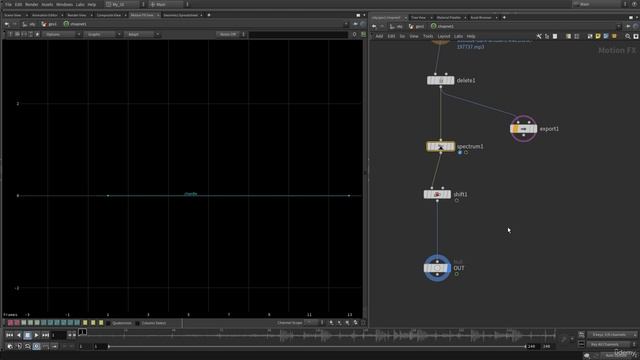The width and height of the screenshot is (640, 360).
Task: Click the Notes Off button
Action: click(x=228, y=34)
